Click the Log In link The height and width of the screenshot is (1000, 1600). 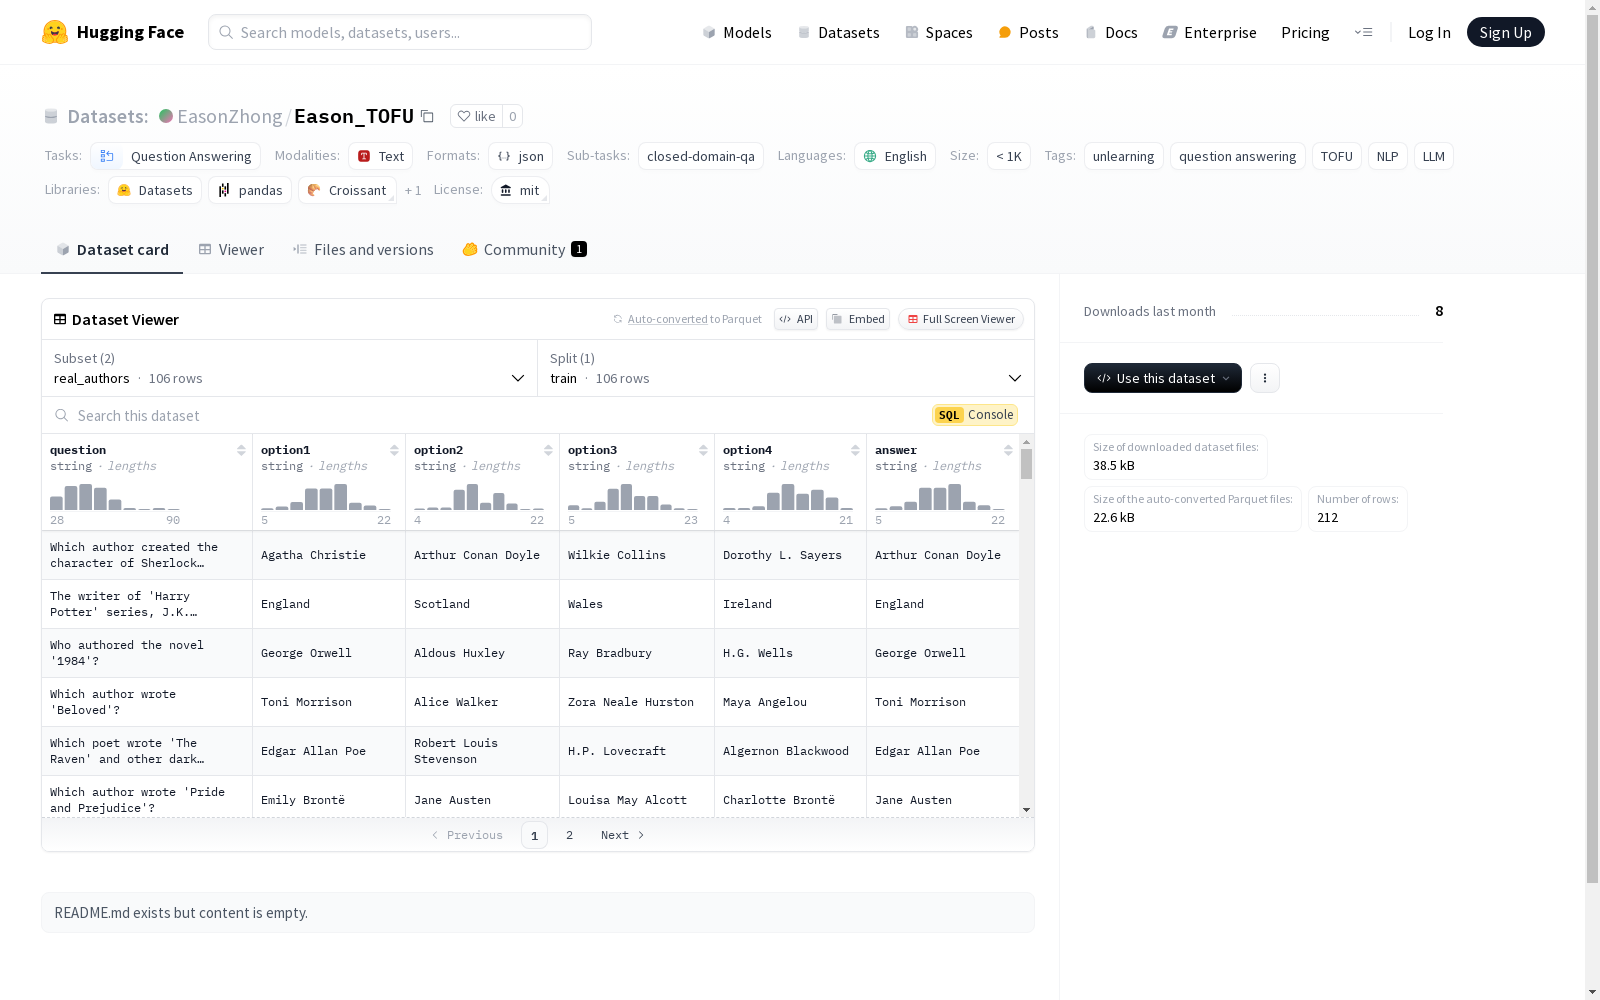[1429, 32]
